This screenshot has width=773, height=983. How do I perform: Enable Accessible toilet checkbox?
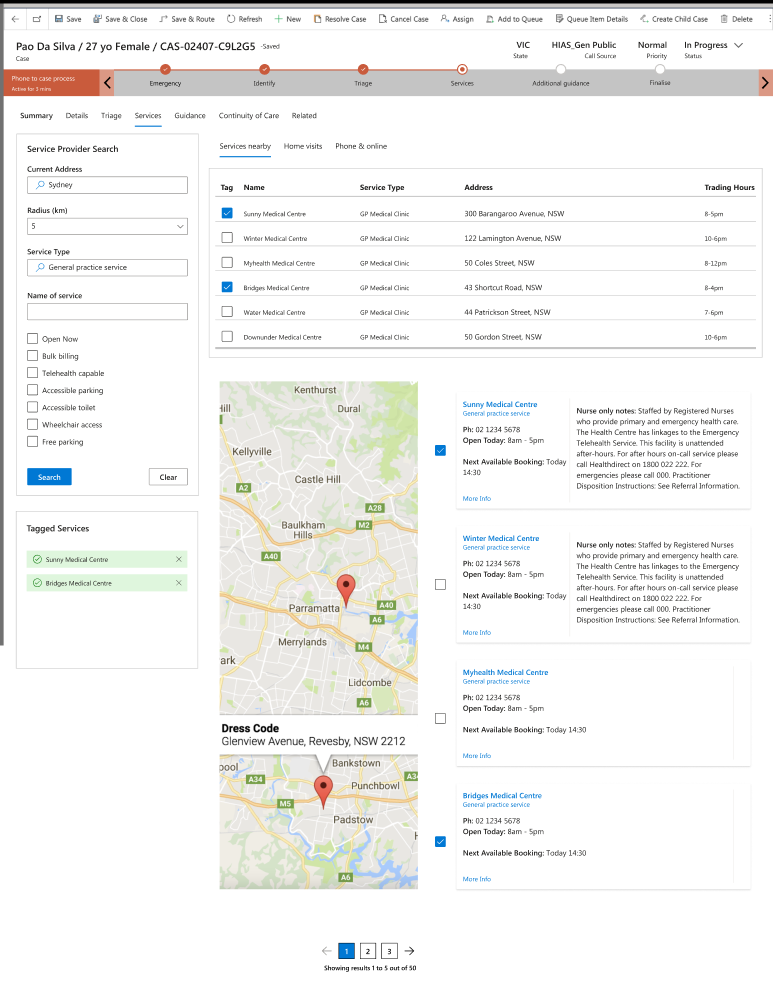33,407
